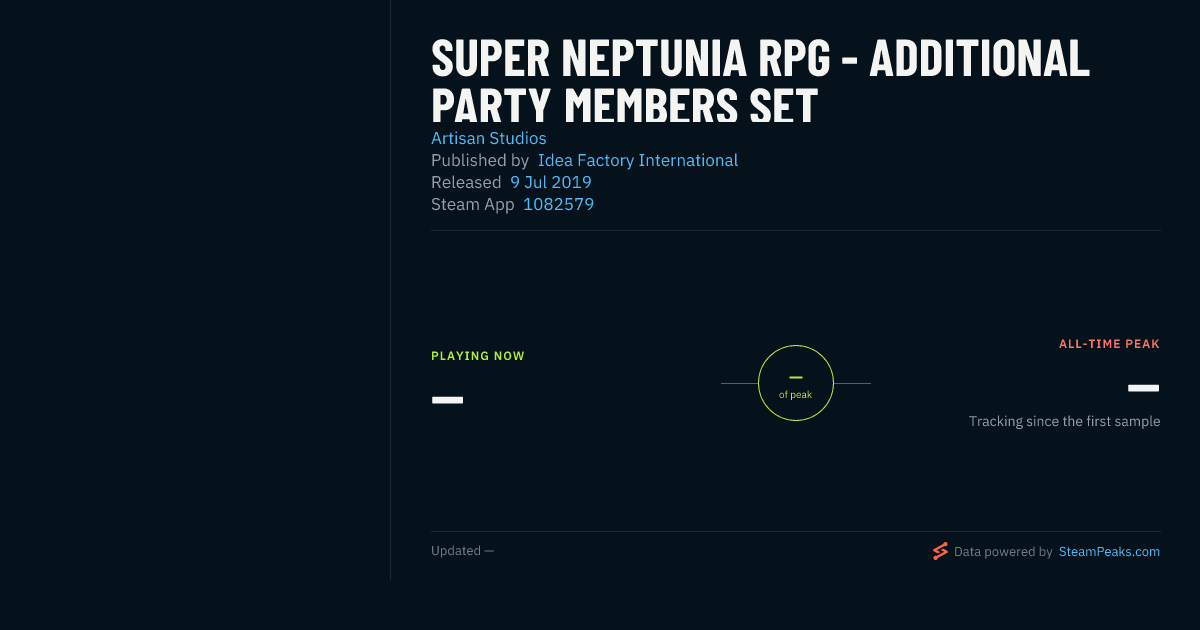Image resolution: width=1200 pixels, height=630 pixels.
Task: Click the playing now dash value
Action: pos(447,400)
